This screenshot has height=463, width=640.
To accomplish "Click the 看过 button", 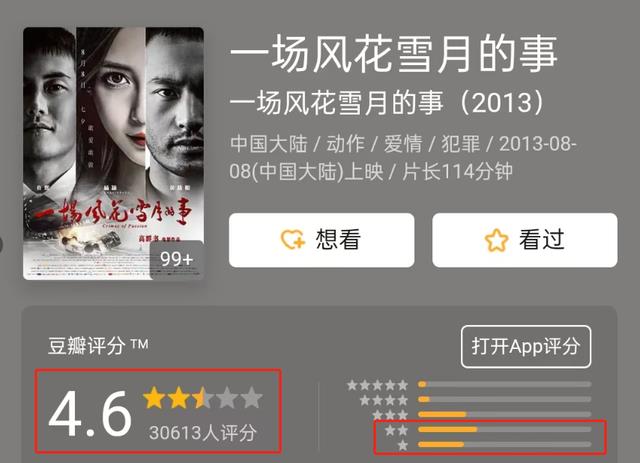I will [524, 240].
